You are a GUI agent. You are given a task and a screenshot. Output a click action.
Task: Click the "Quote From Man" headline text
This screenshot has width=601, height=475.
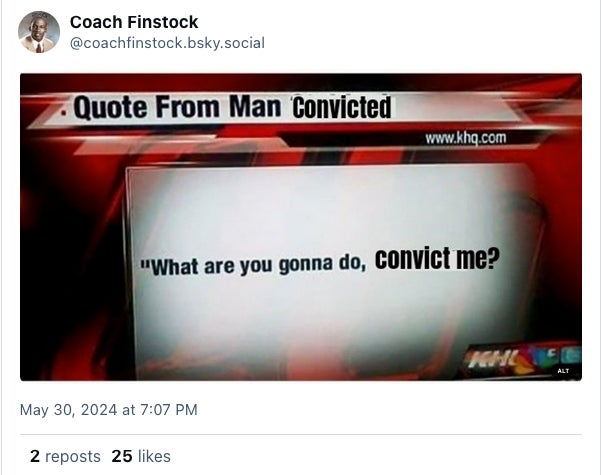point(178,107)
